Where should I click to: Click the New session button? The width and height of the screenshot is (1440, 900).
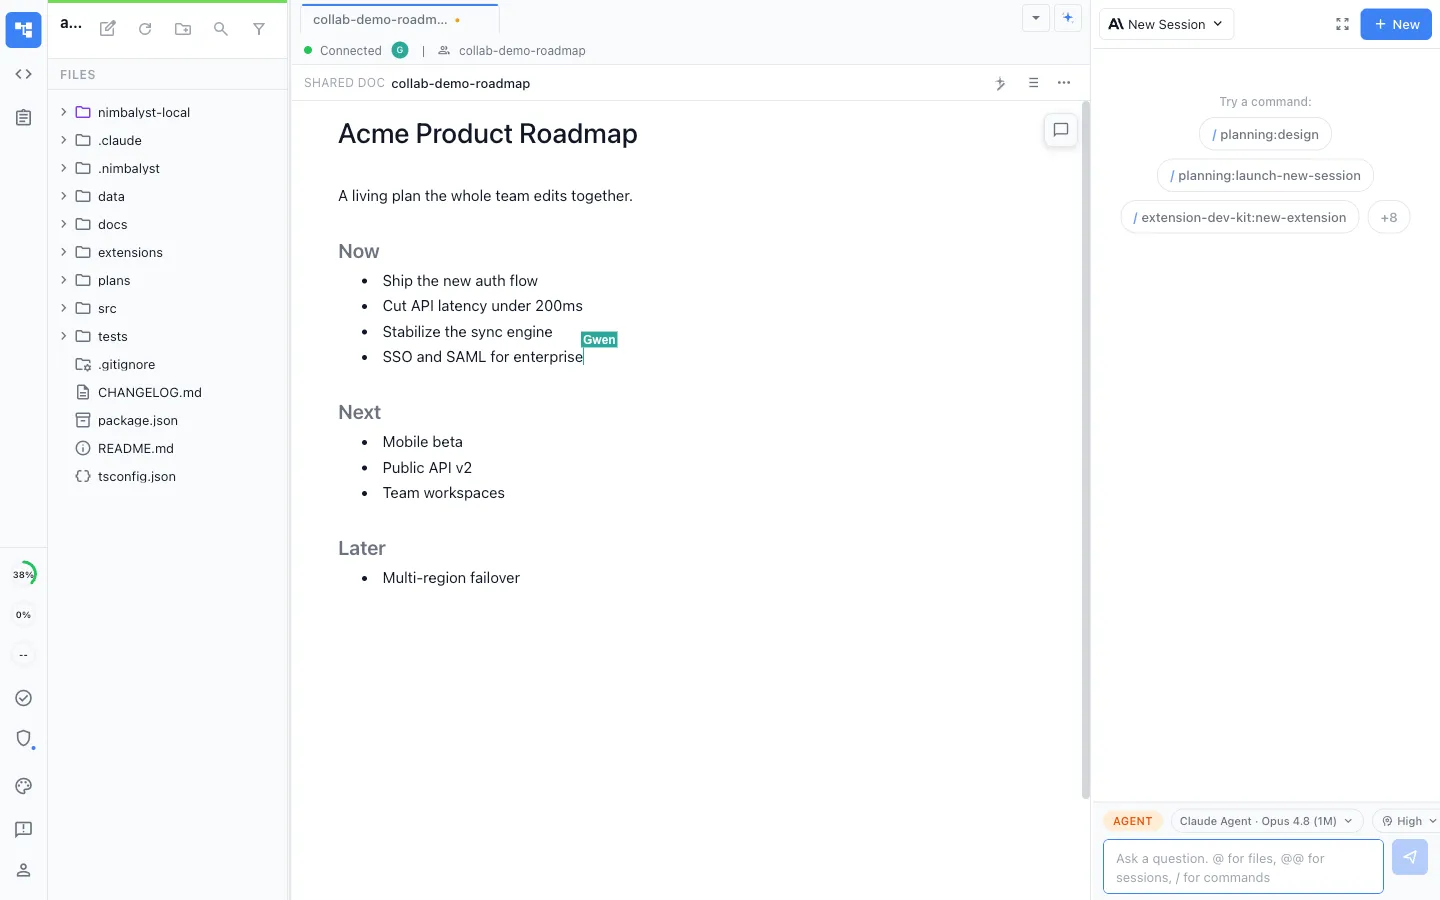(x=1396, y=24)
